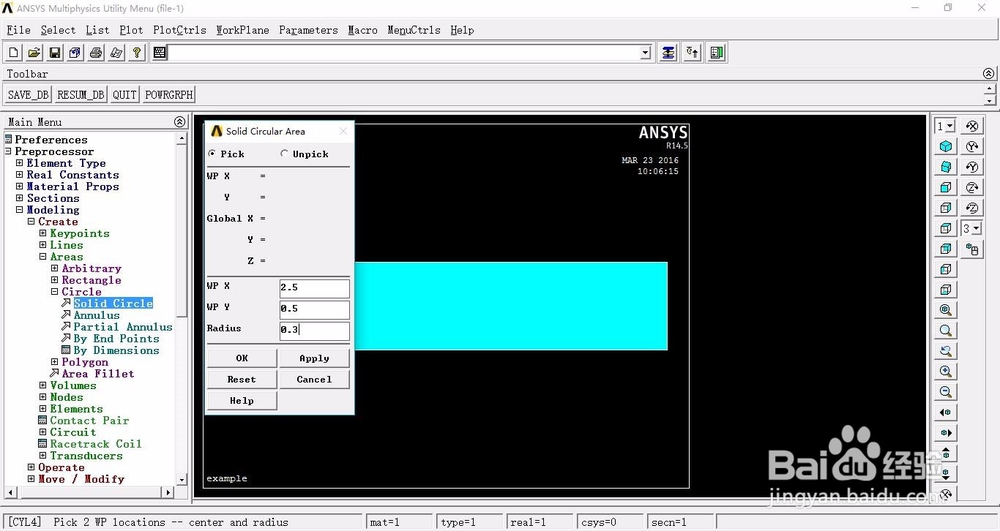Viewport: 1000px width, 531px height.
Task: Open the MenuCtrls menu
Action: (x=414, y=30)
